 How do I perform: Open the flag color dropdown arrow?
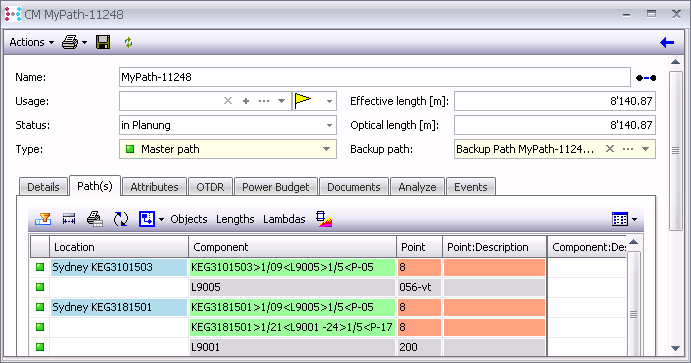pos(329,101)
